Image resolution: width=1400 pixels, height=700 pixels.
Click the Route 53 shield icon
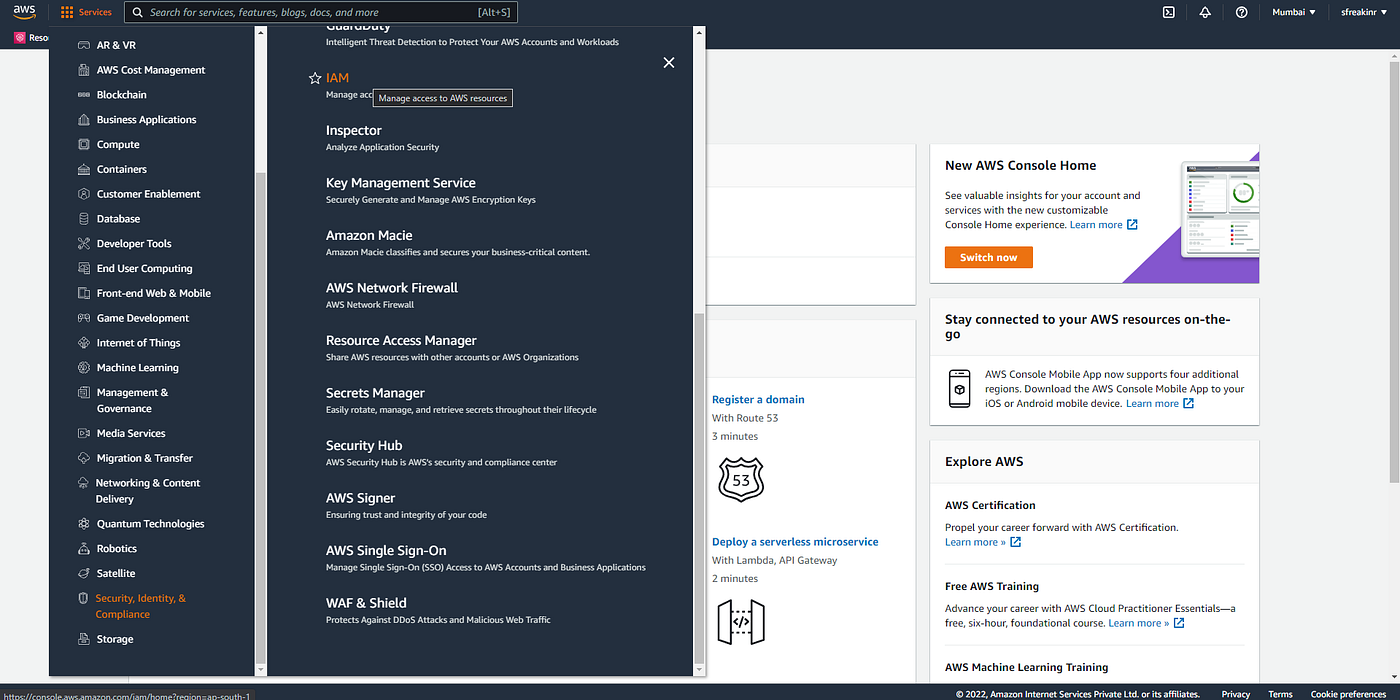[741, 480]
